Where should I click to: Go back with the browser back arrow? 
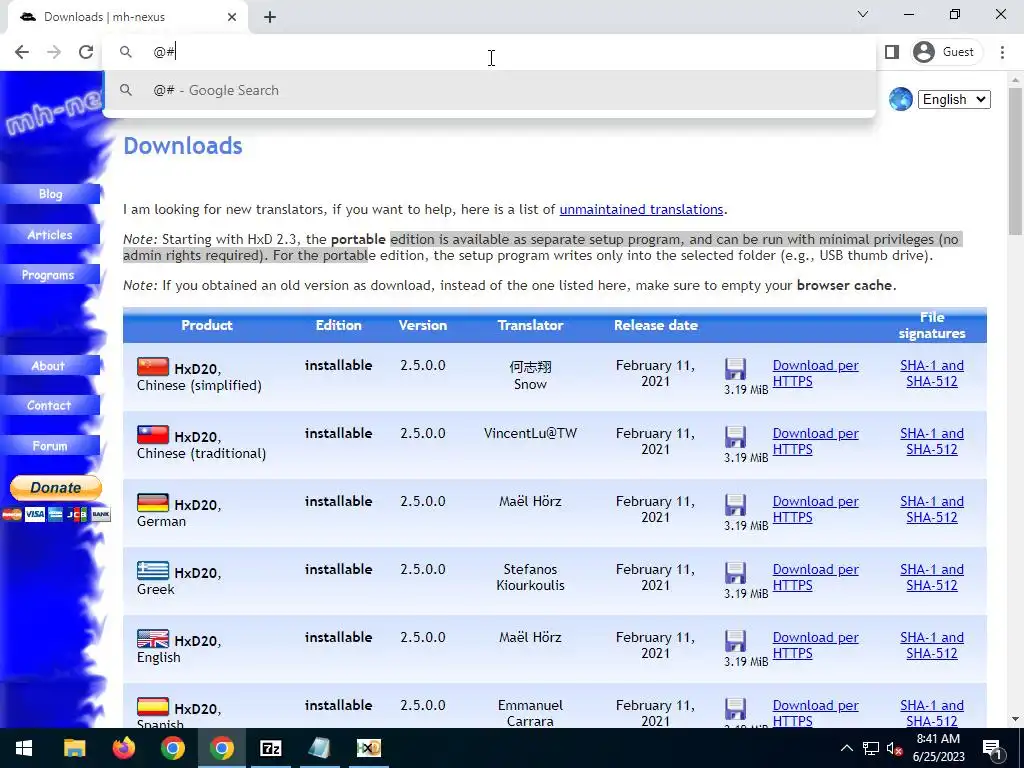[x=22, y=52]
